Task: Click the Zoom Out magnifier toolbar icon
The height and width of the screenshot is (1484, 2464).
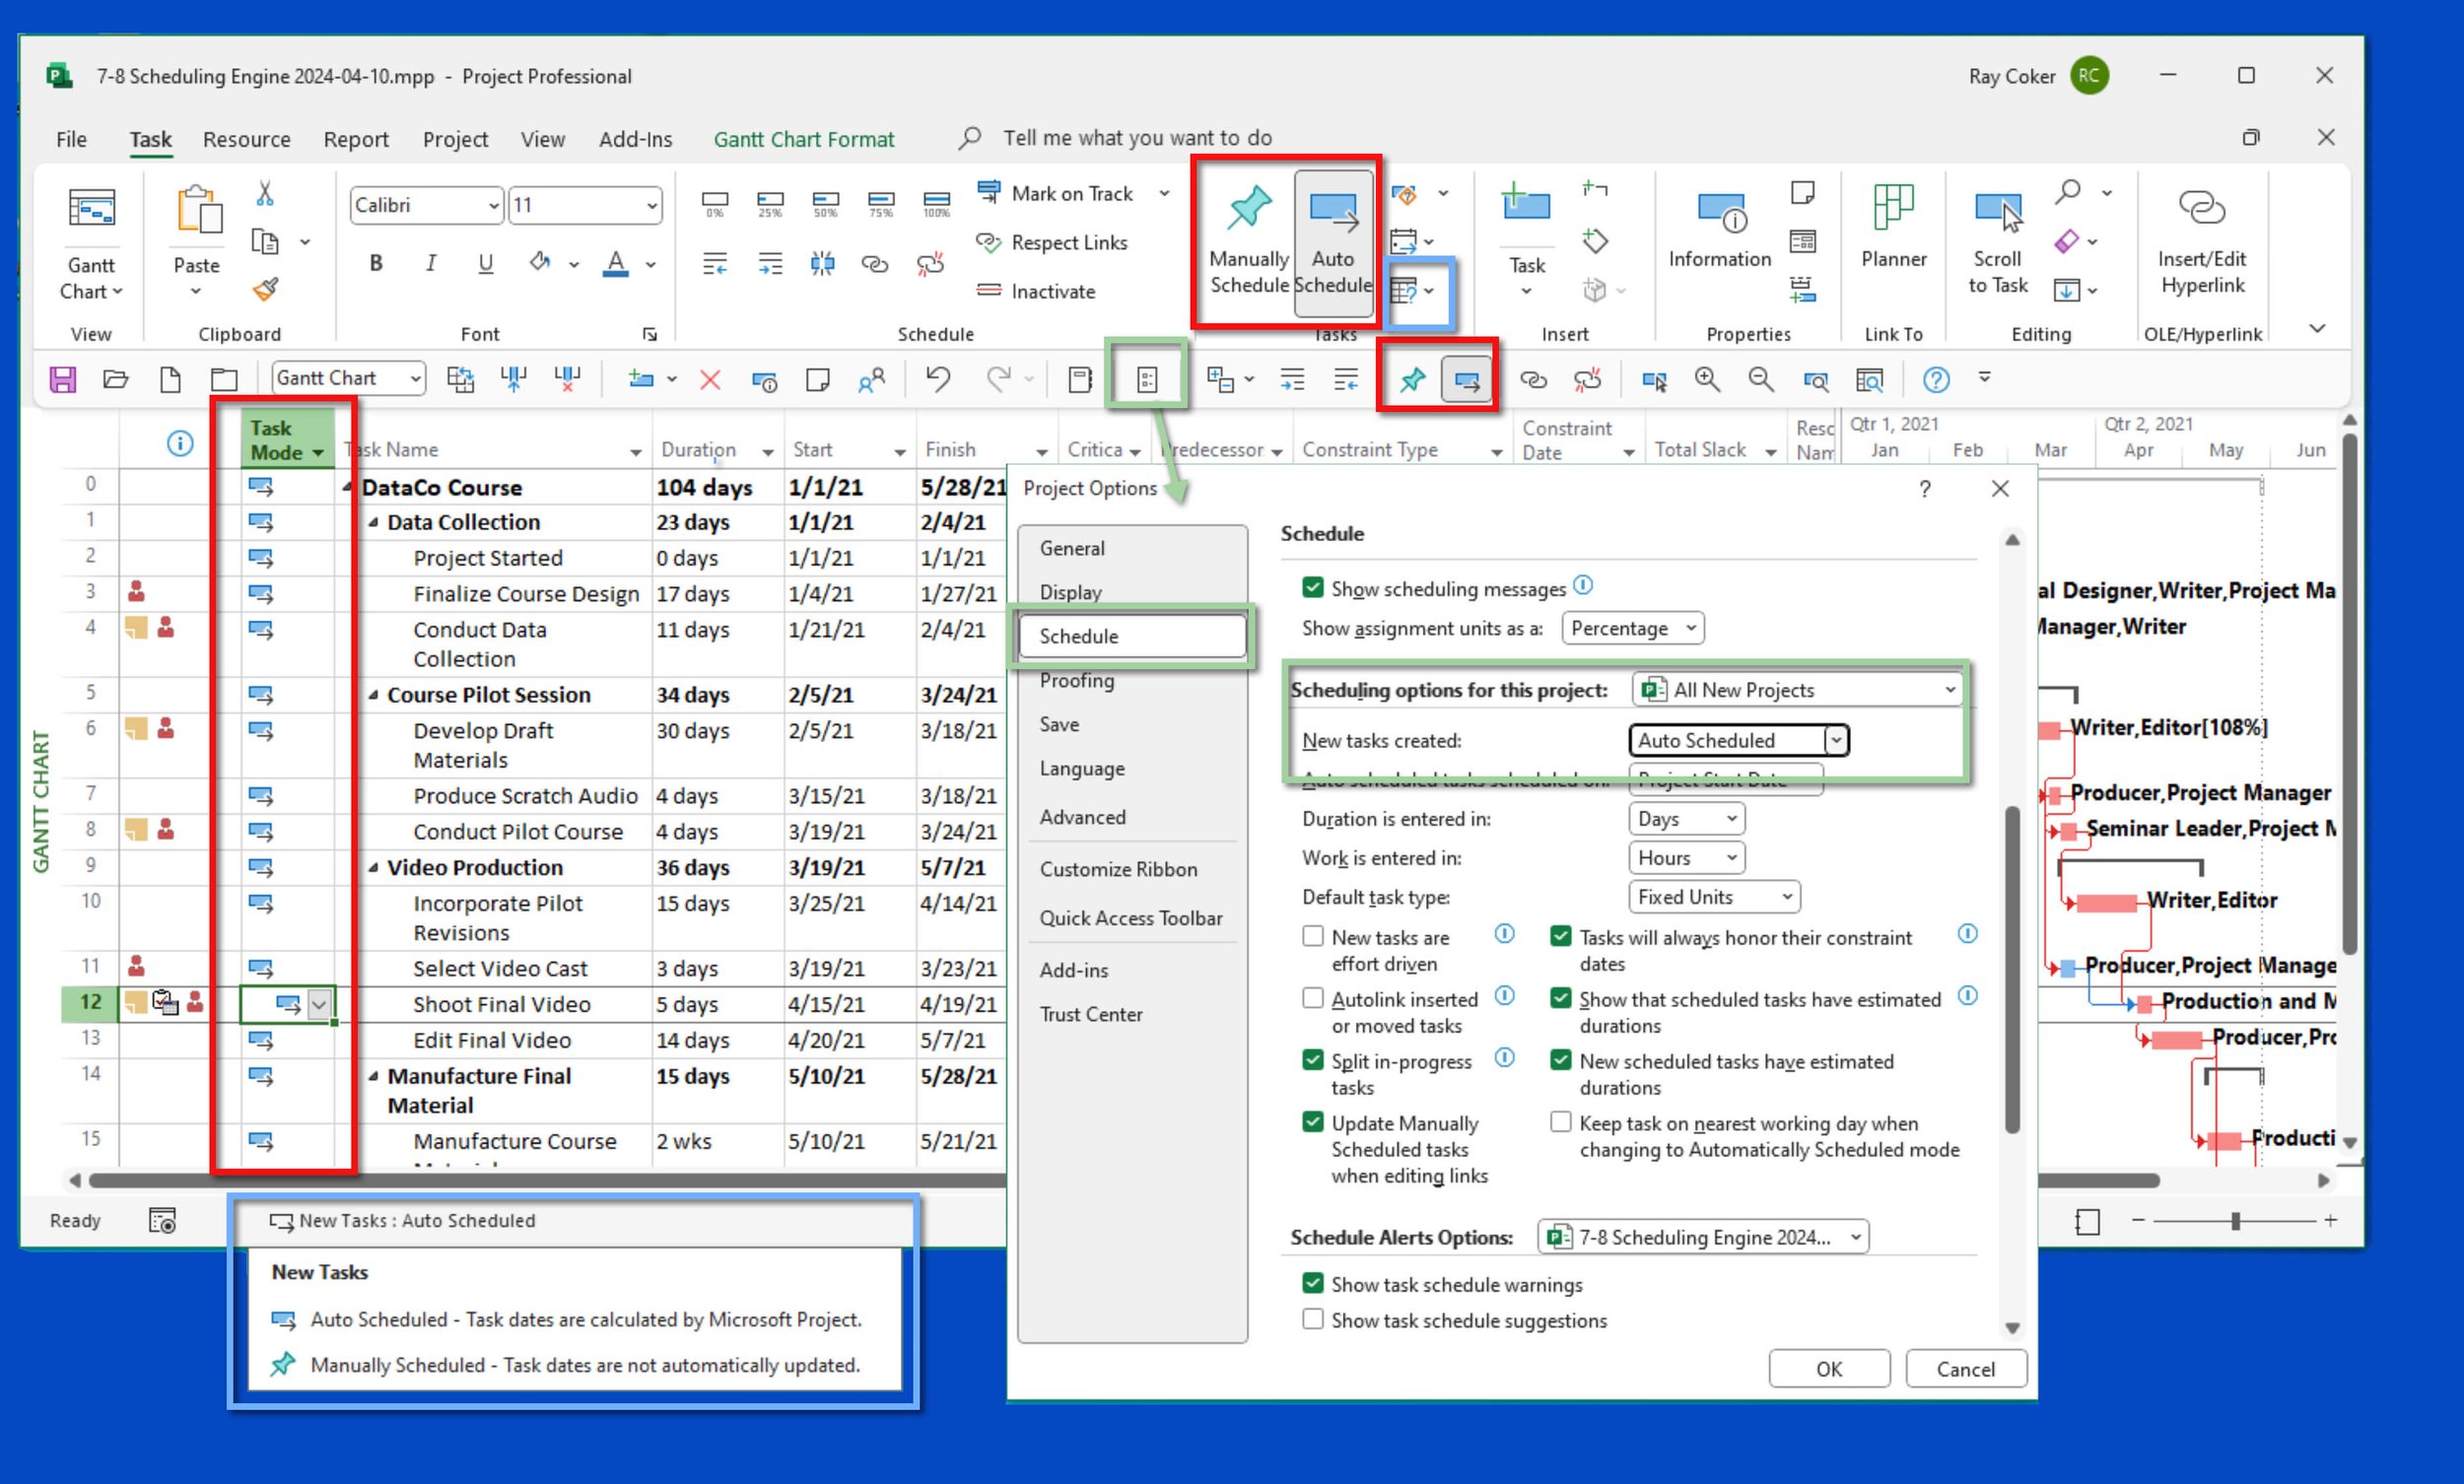Action: pos(1761,379)
